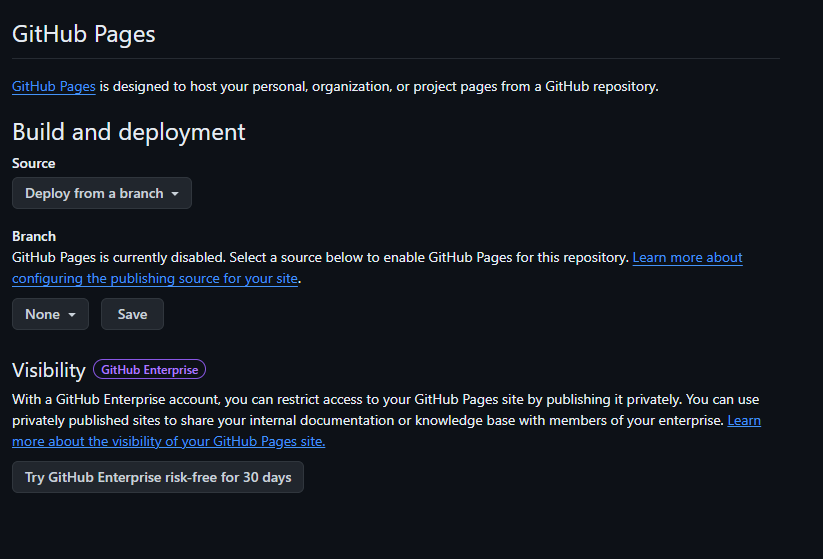
Task: Click the Visibility section heading
Action: [49, 370]
